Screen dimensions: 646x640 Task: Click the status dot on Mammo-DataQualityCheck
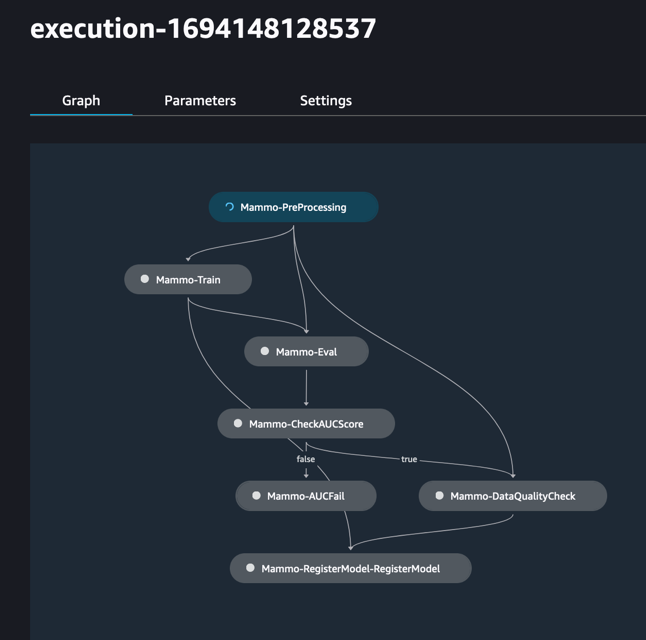(439, 495)
